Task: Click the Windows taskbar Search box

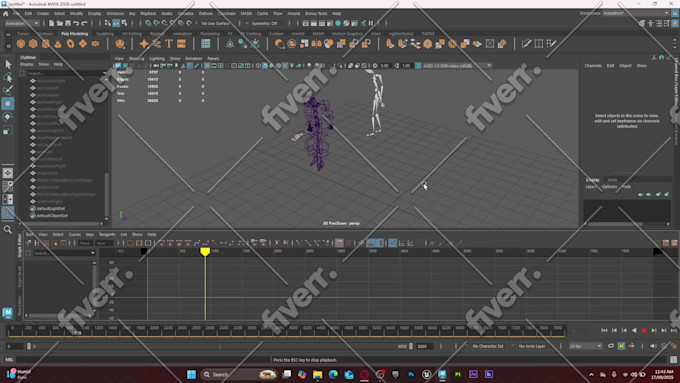Action: (239, 374)
